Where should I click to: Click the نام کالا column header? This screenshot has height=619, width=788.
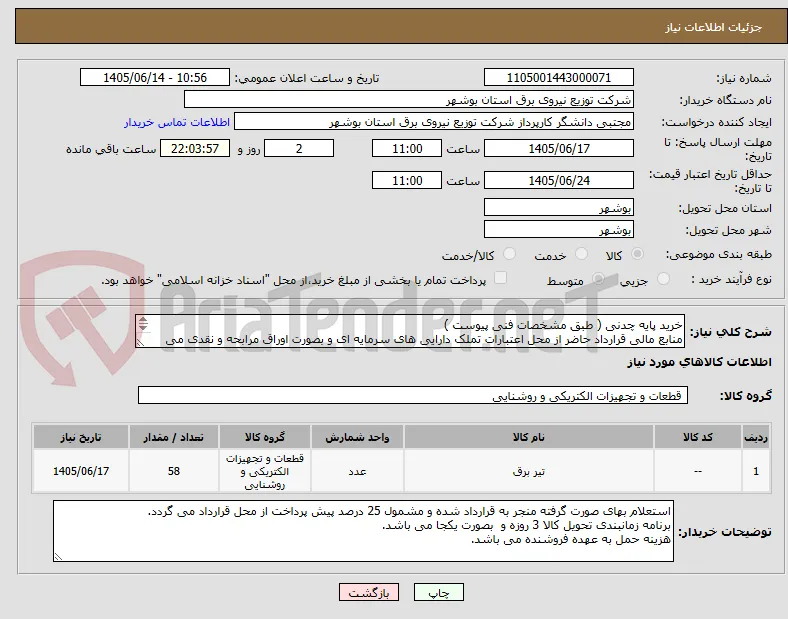529,437
